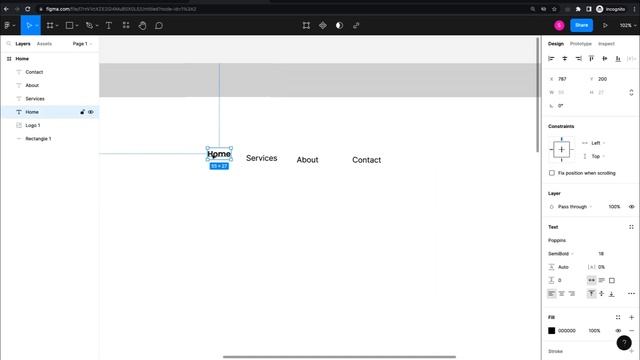Click the Align bottom icon

point(618,59)
